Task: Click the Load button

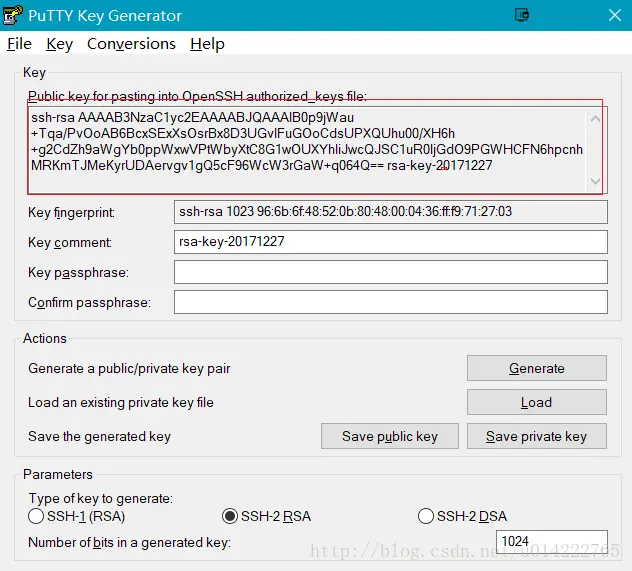Action: 536,402
